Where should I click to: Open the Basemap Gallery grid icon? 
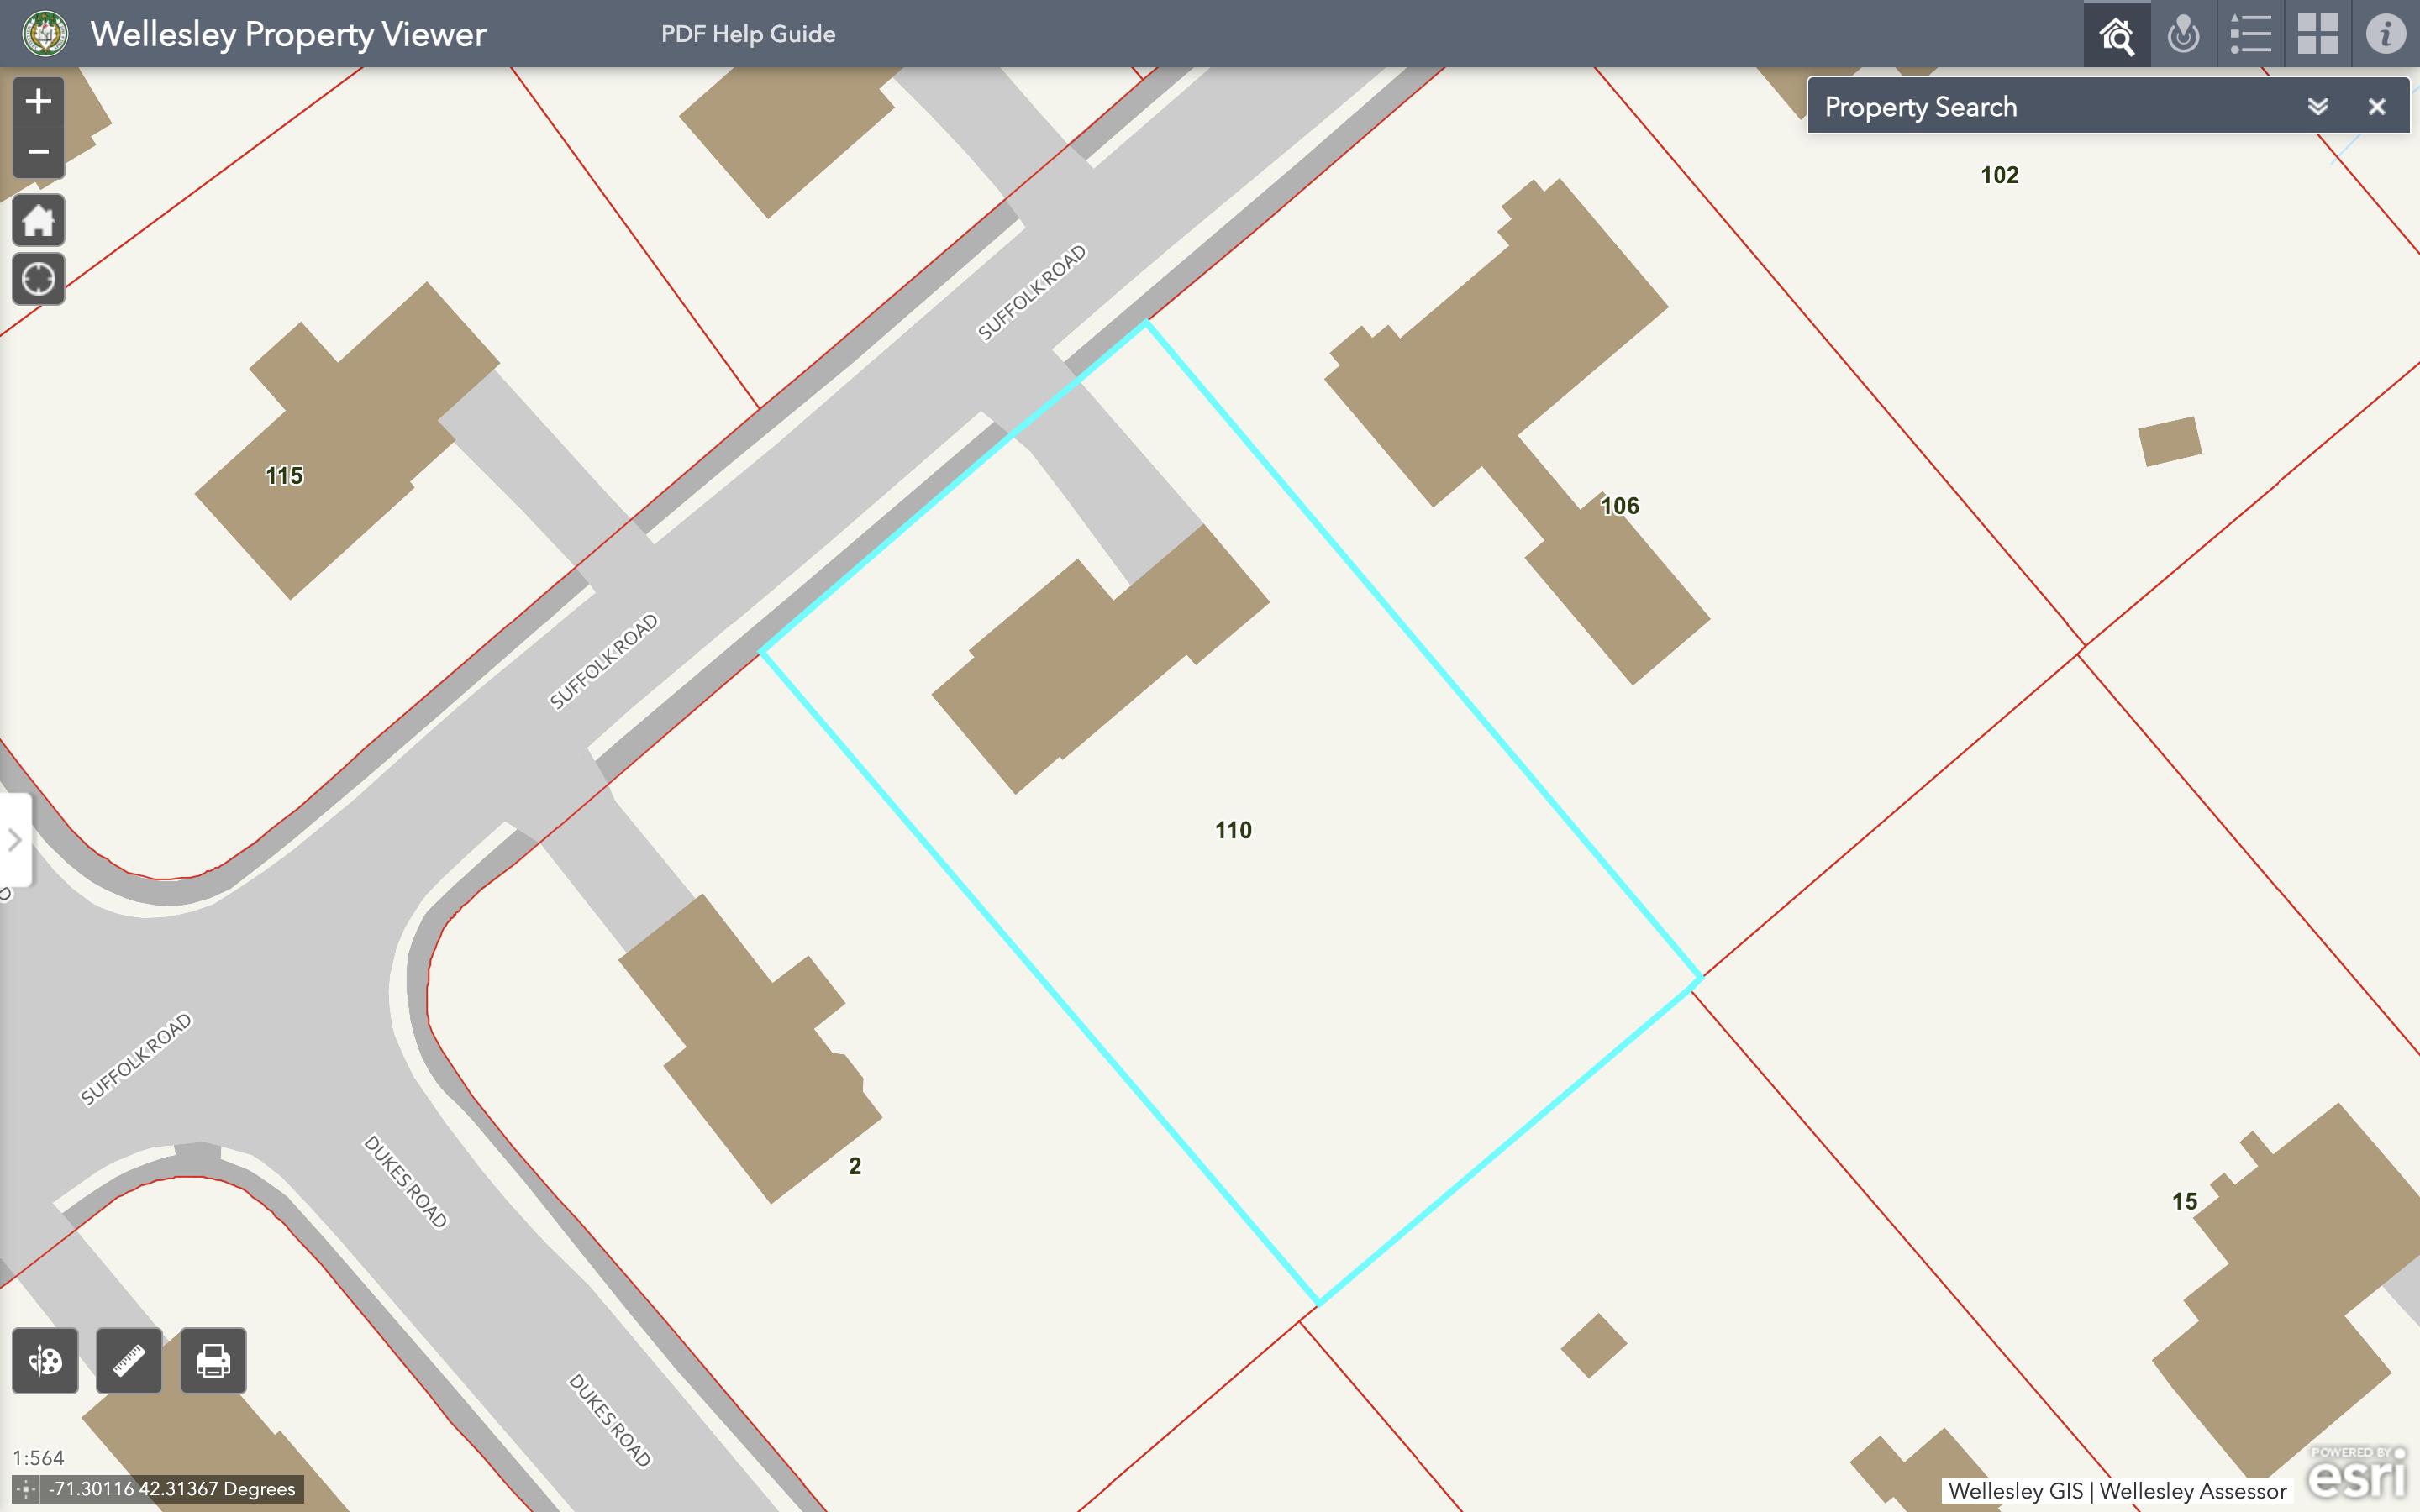click(x=2317, y=34)
